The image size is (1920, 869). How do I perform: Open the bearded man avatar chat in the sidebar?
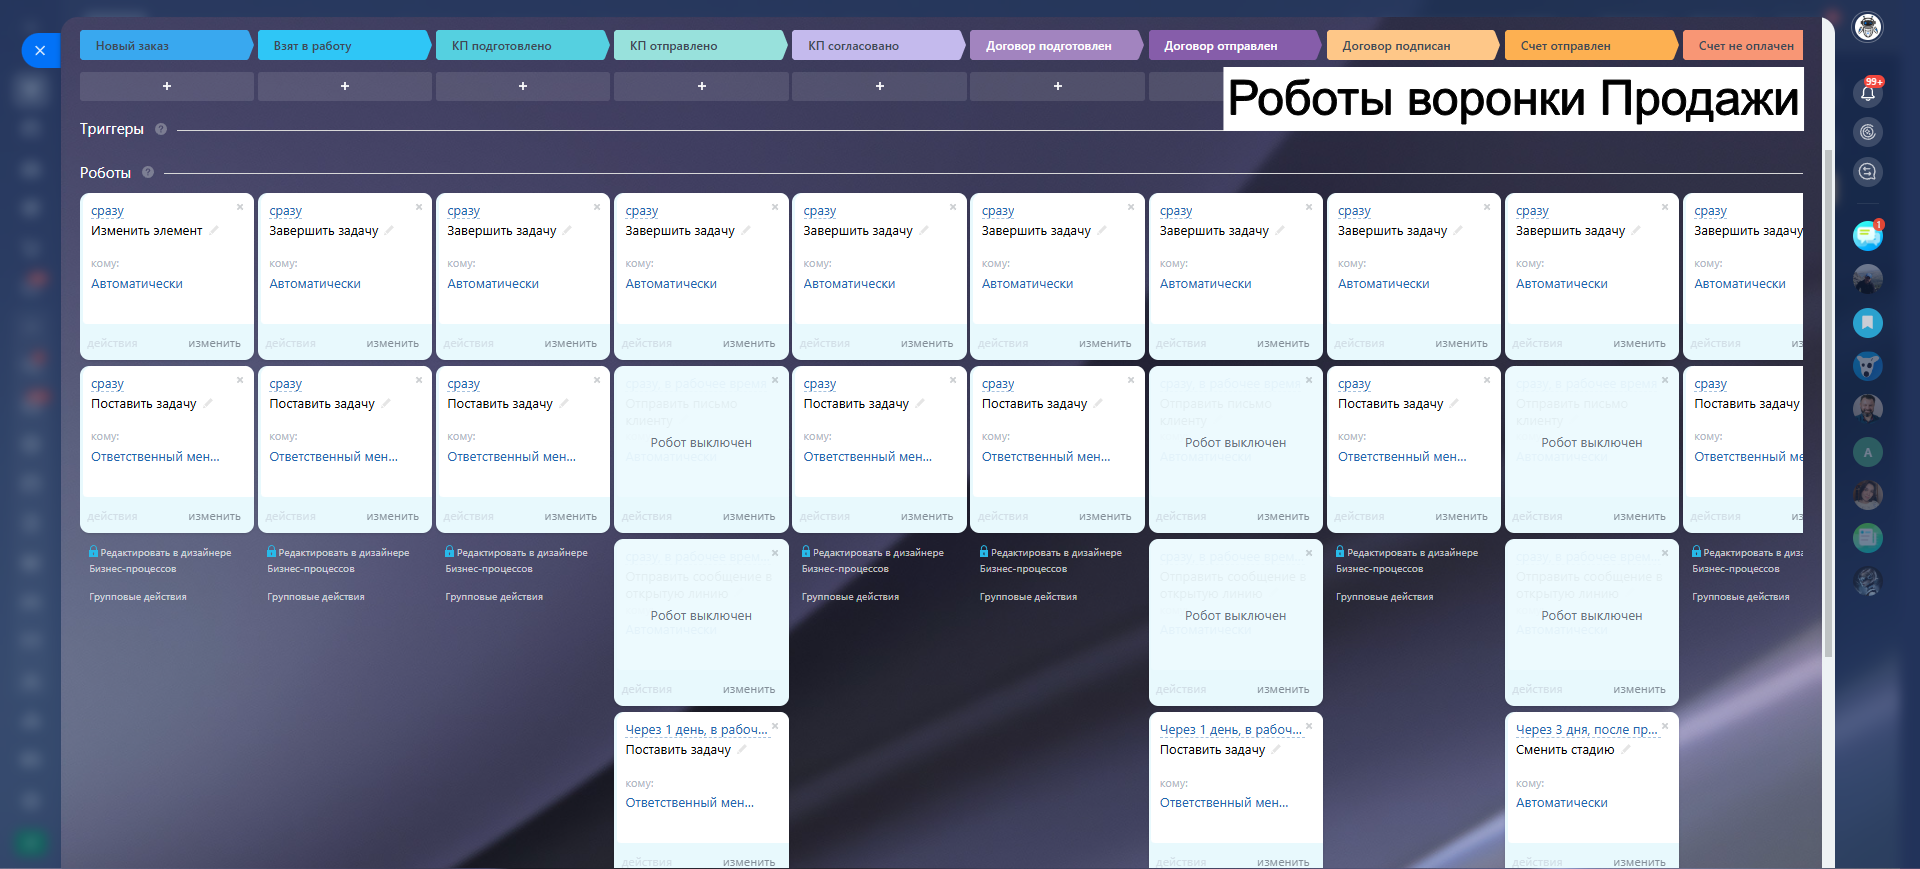click(1867, 408)
